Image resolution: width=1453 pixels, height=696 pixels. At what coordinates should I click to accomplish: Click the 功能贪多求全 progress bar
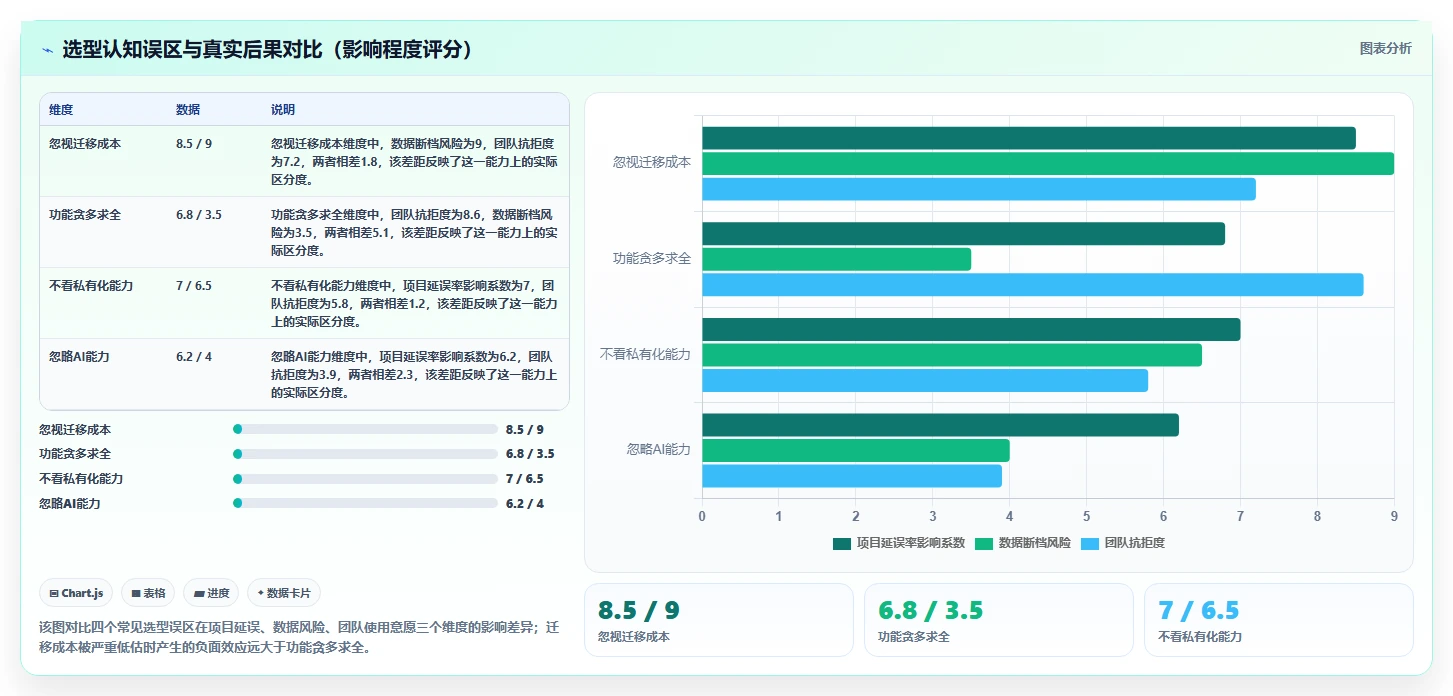coord(365,454)
